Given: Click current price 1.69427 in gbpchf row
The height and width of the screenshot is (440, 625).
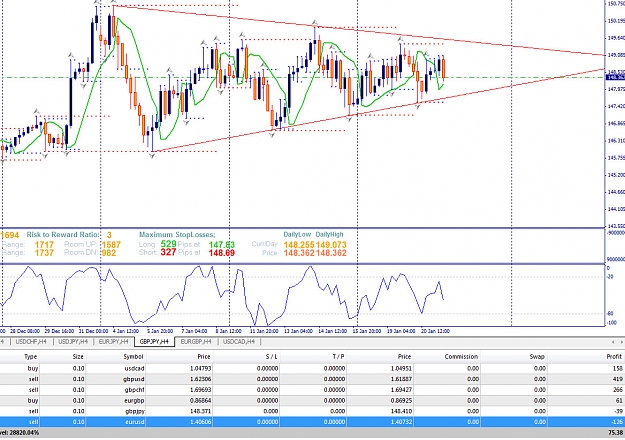Looking at the screenshot, I should 401,390.
